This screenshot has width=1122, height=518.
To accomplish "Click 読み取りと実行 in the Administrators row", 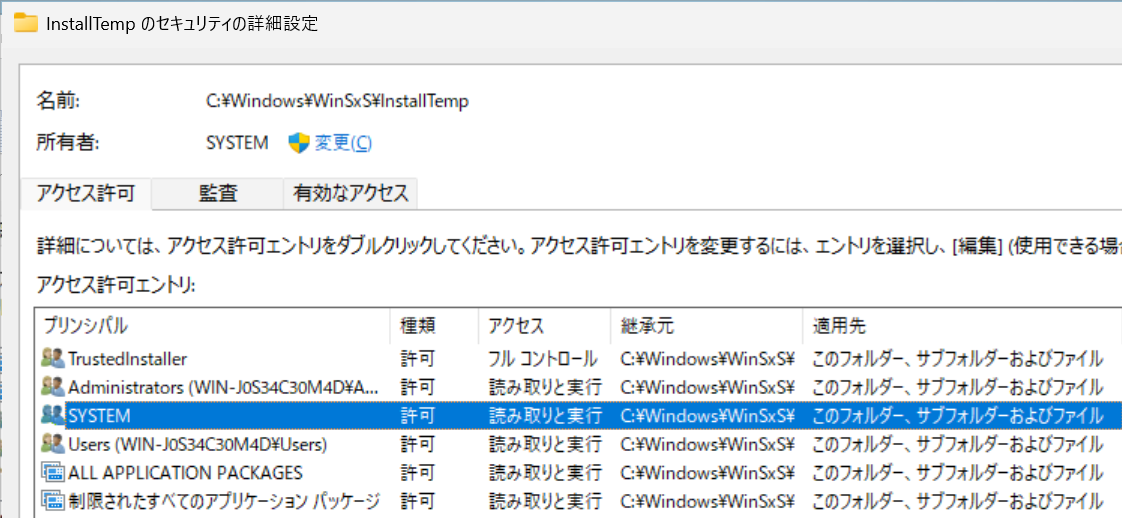I will tap(545, 387).
